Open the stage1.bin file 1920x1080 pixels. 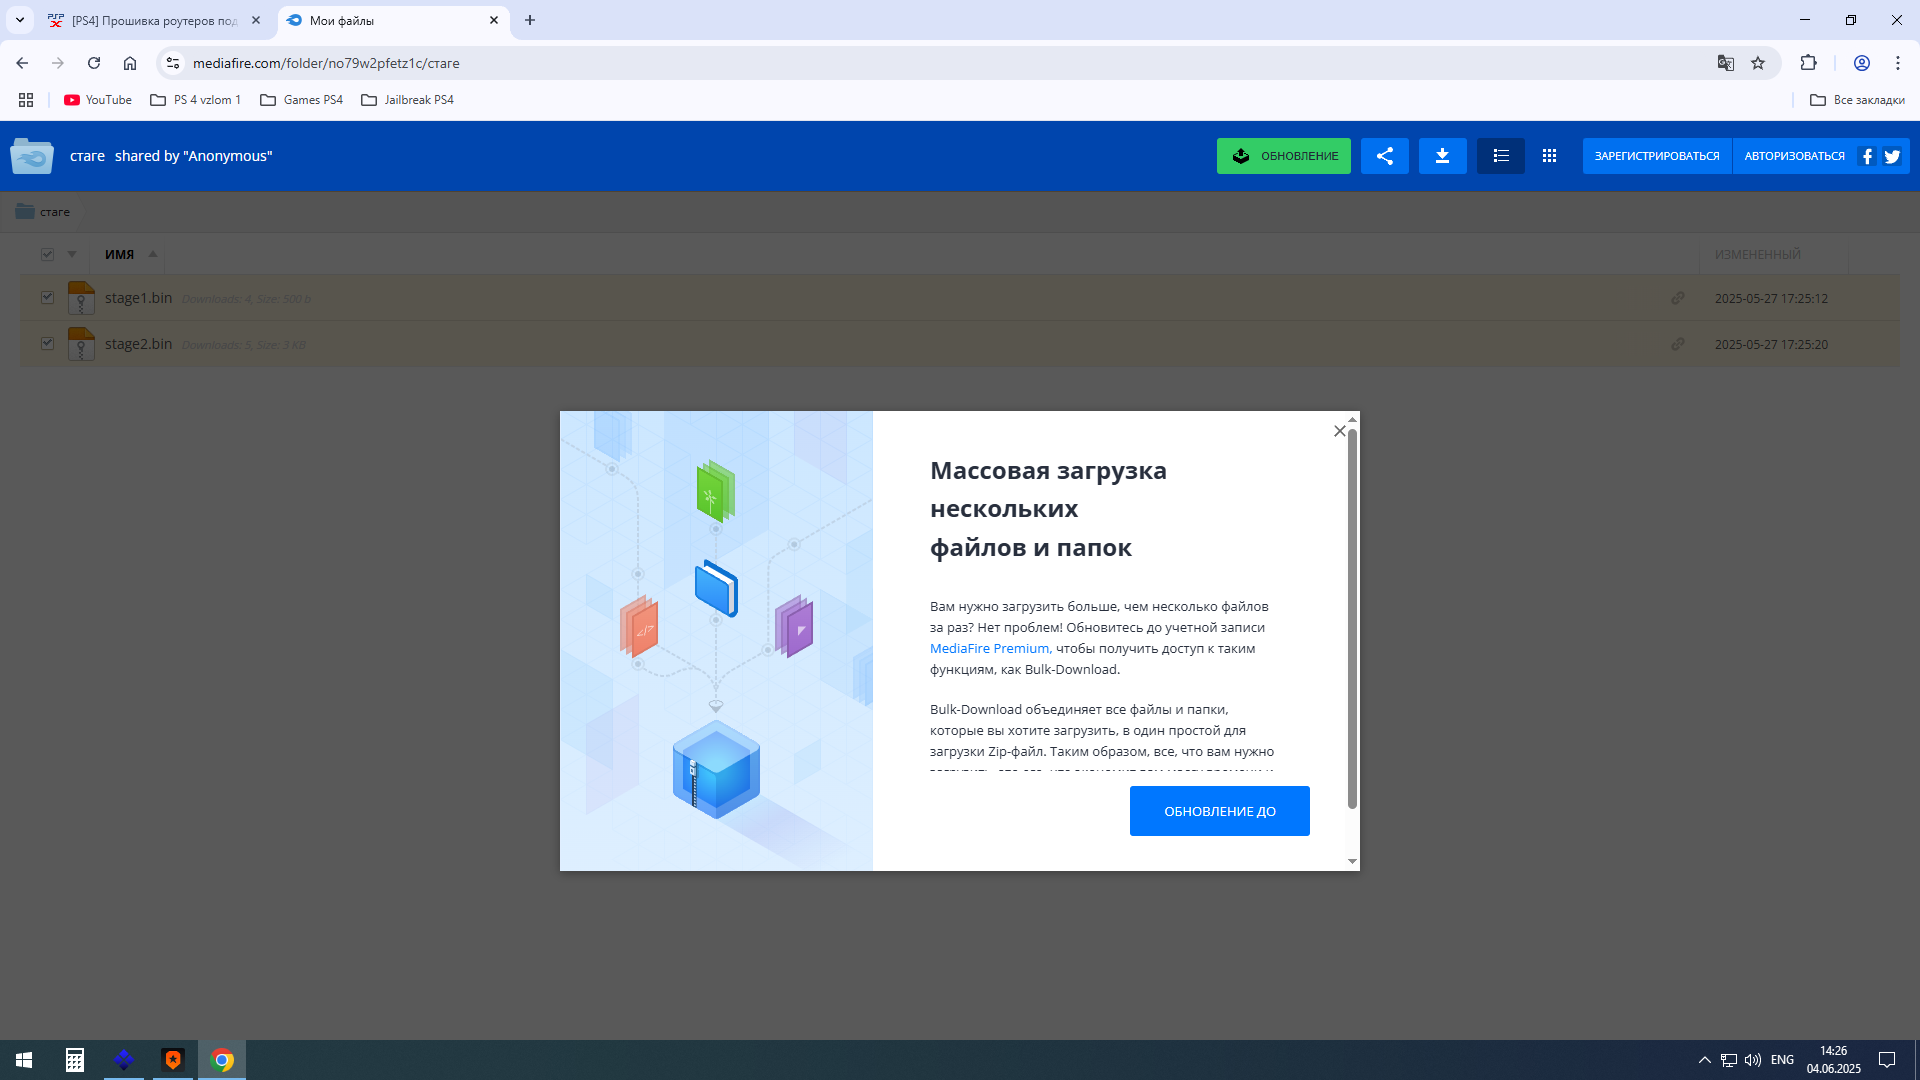(138, 298)
